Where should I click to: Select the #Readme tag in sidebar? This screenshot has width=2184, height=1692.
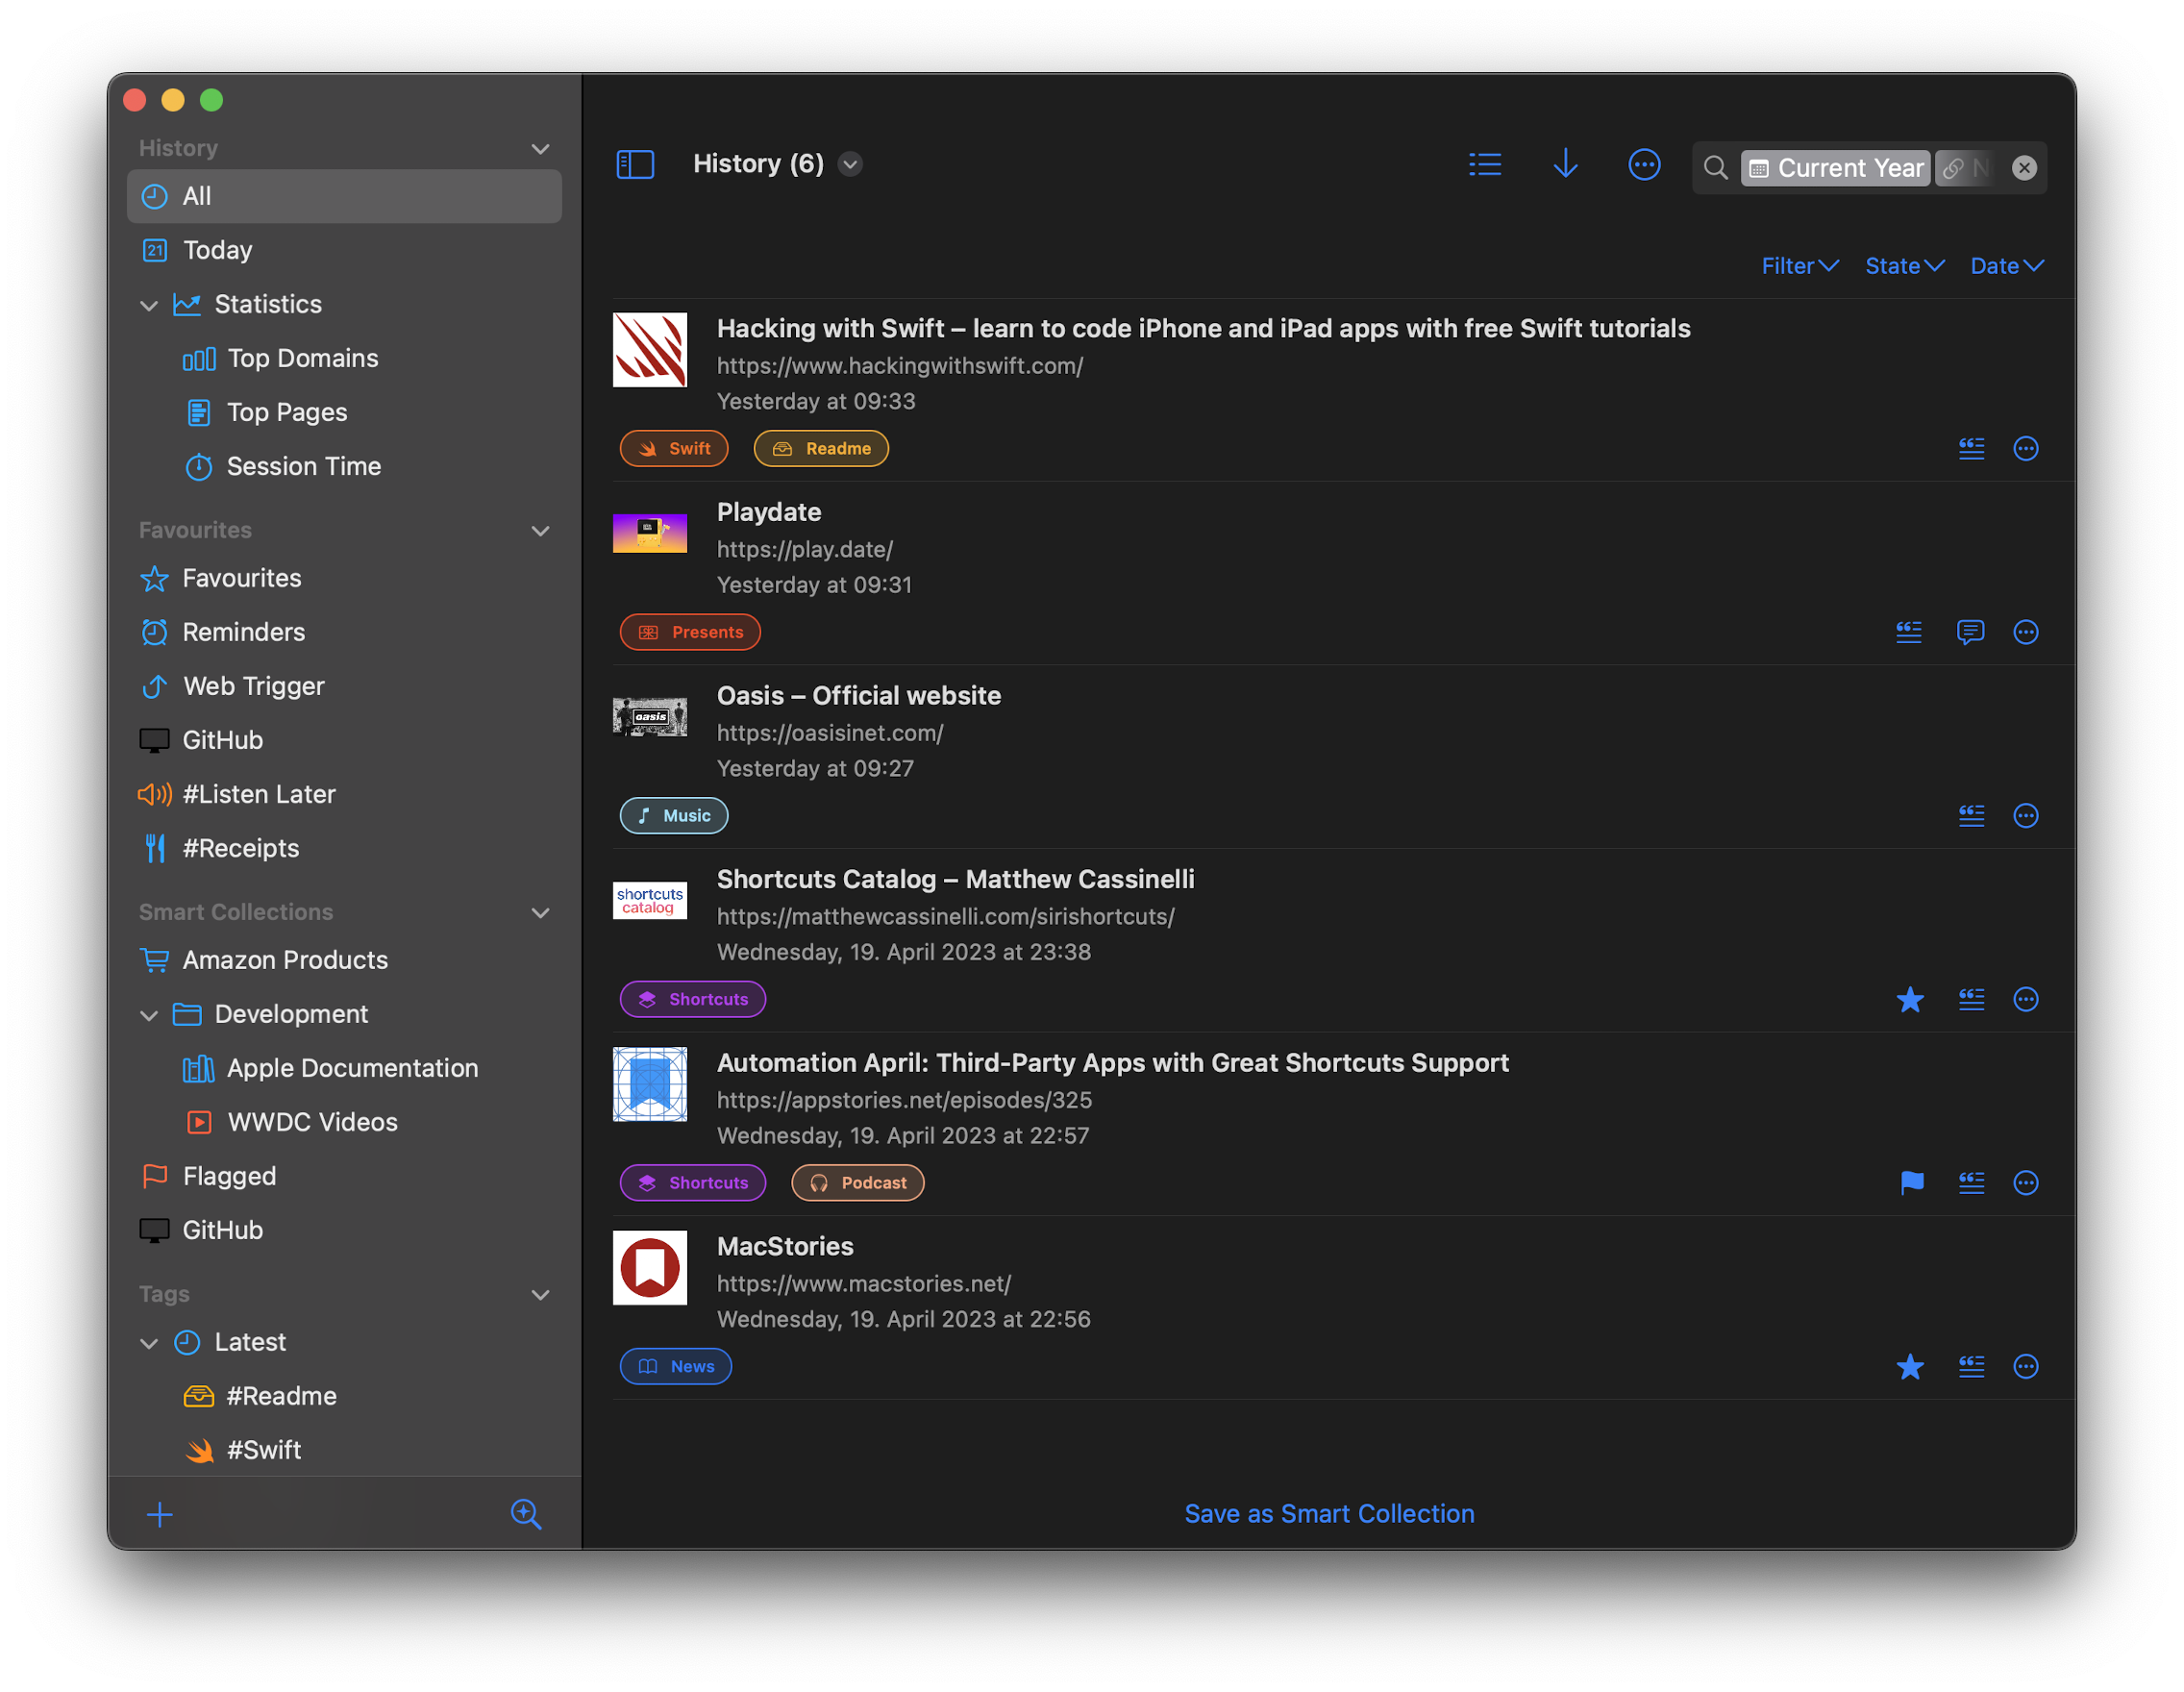[x=344, y=1396]
